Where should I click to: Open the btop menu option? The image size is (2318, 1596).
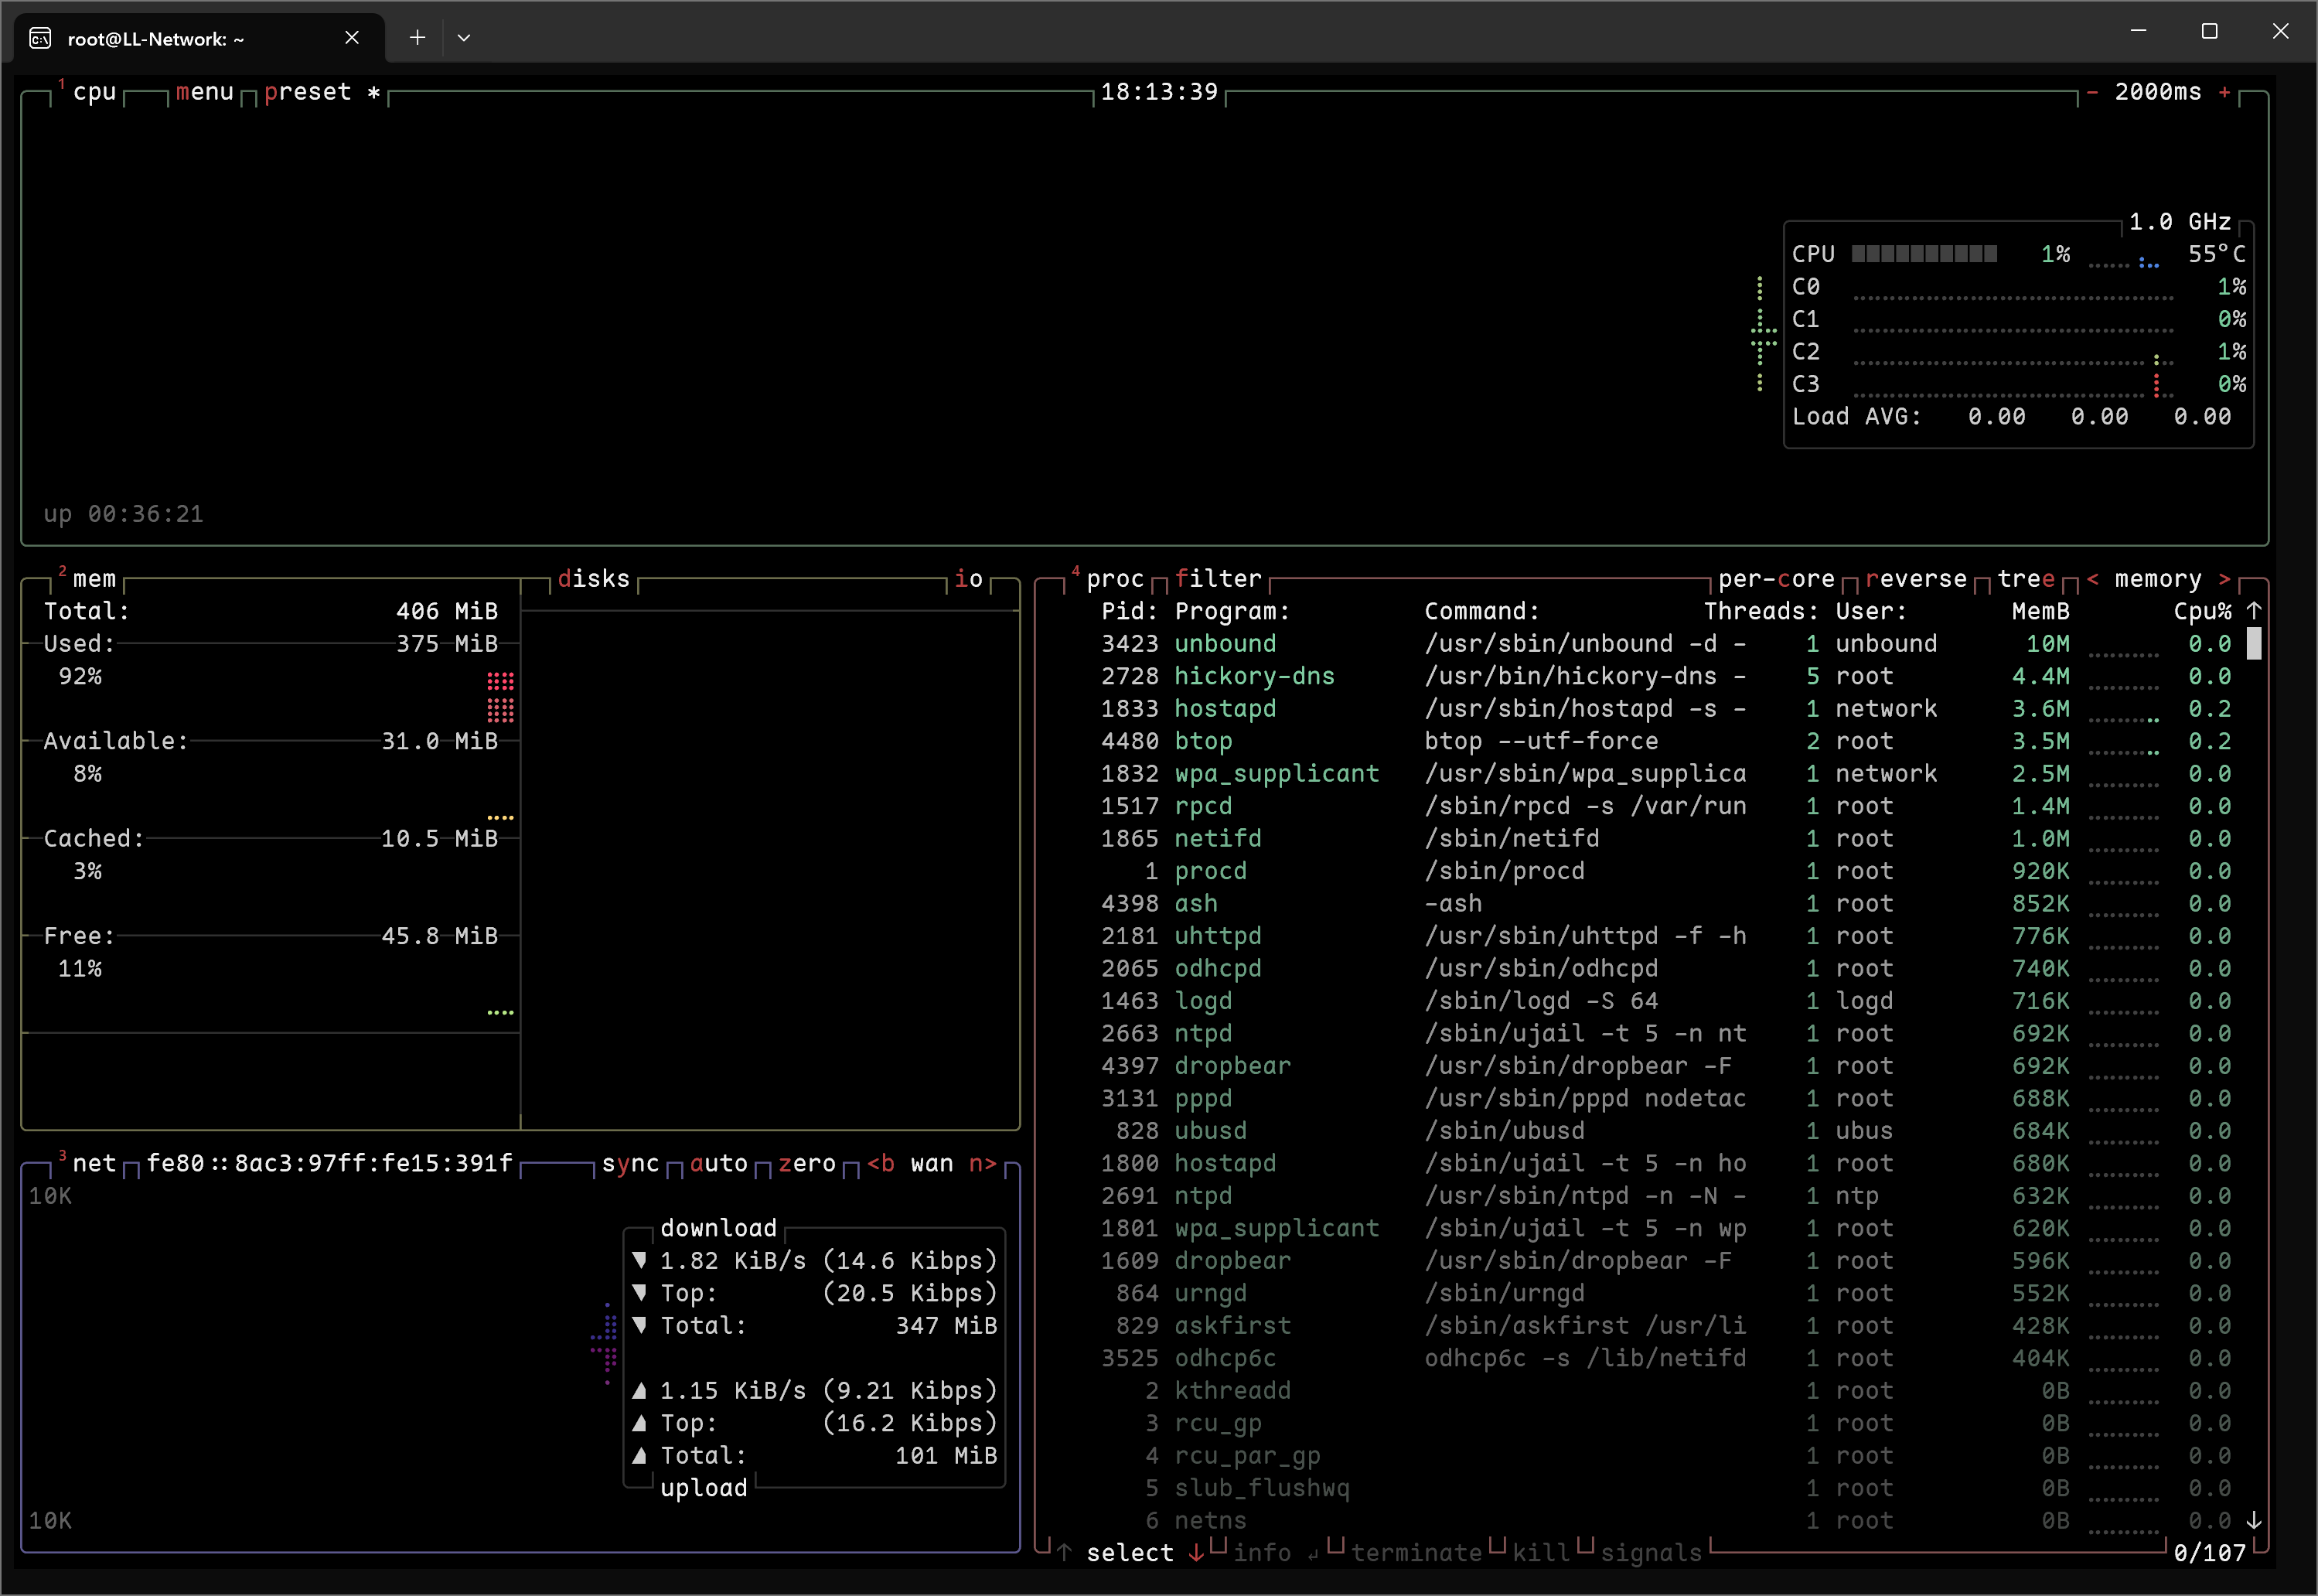tap(205, 92)
